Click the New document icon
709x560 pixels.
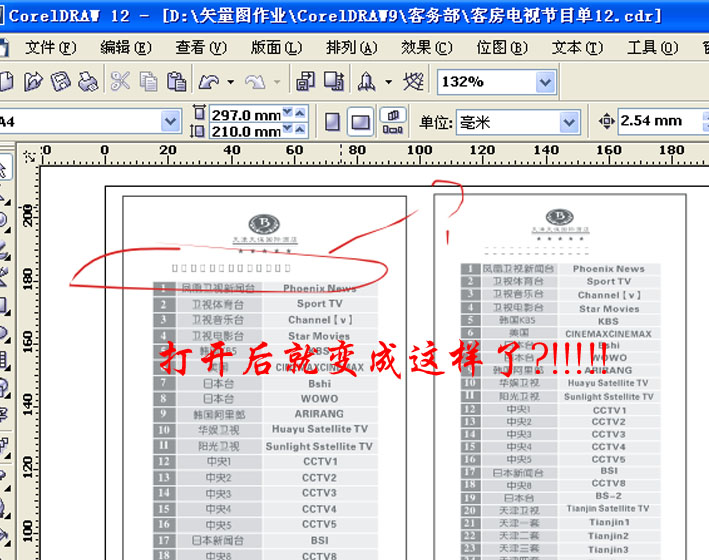click(5, 81)
